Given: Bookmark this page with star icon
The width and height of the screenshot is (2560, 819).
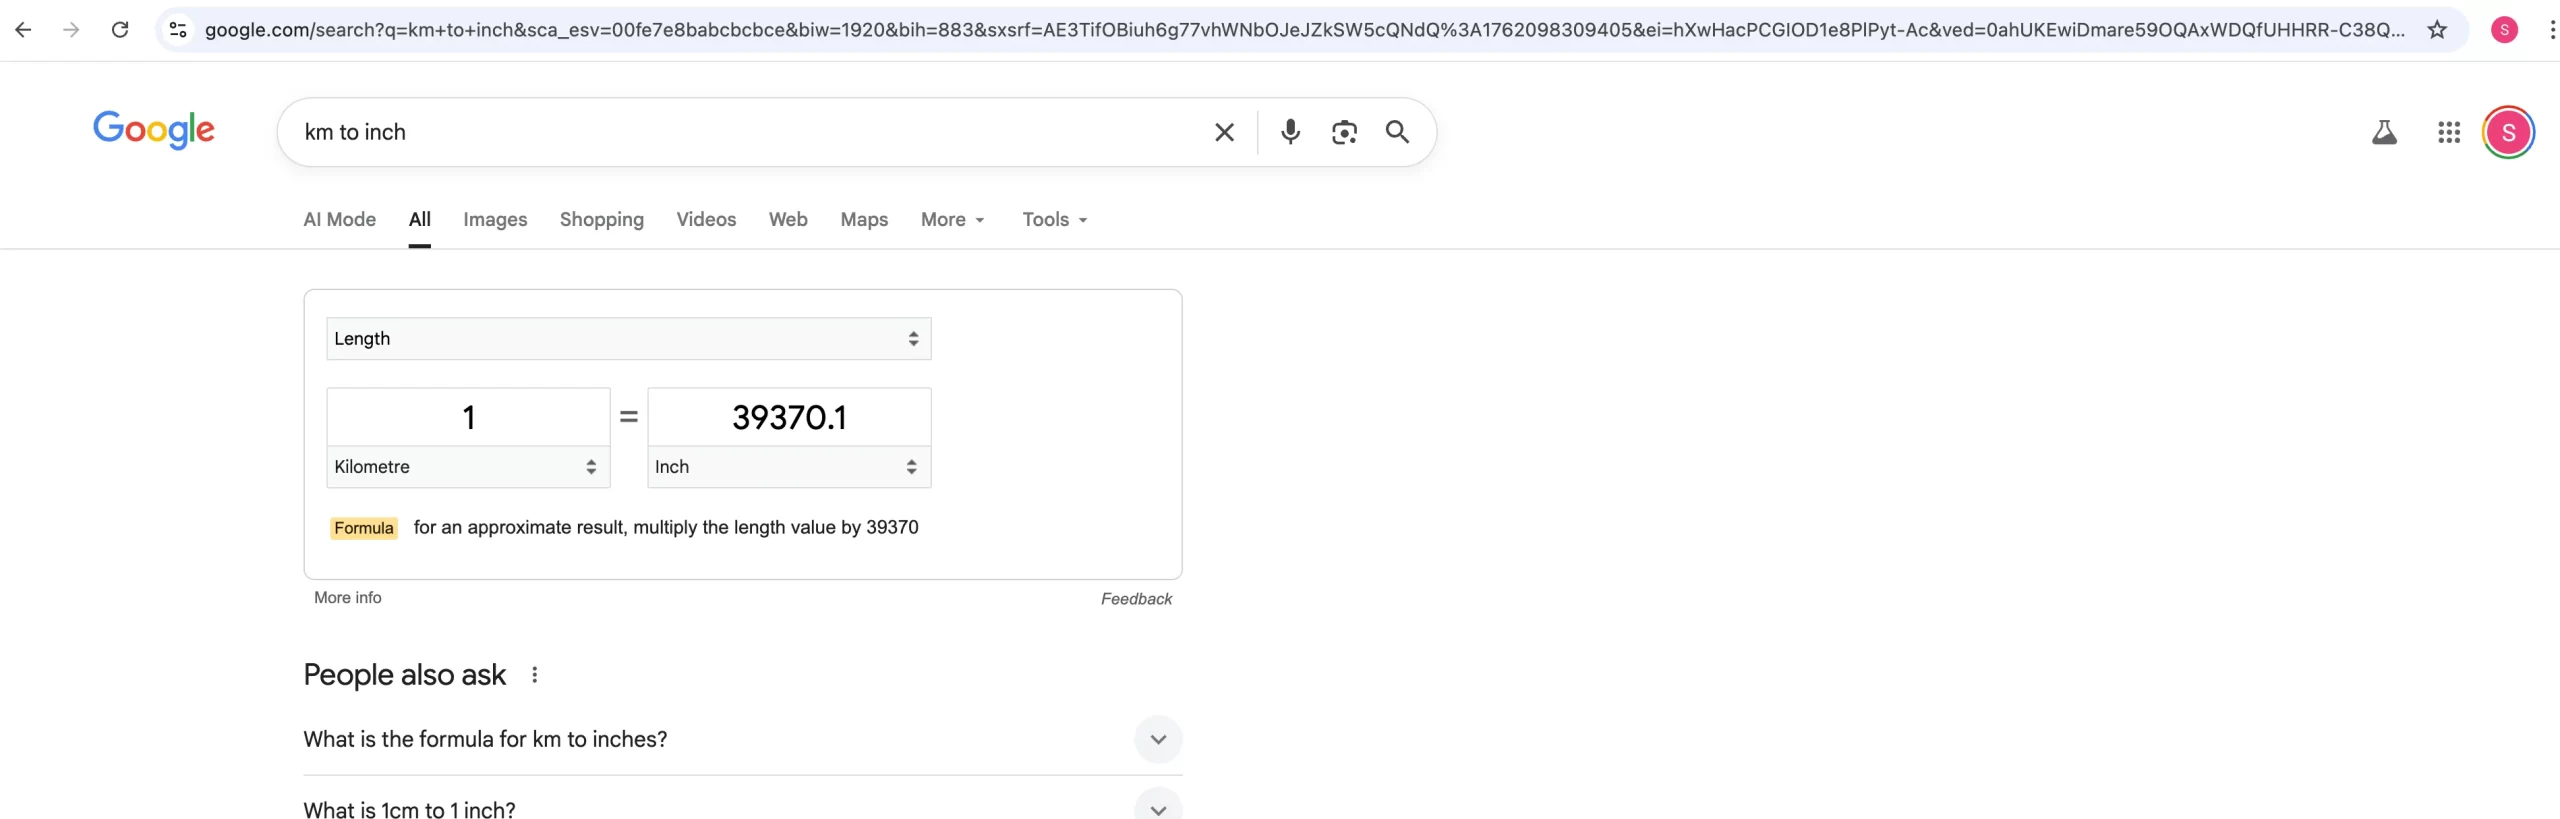Looking at the screenshot, I should tap(2437, 30).
